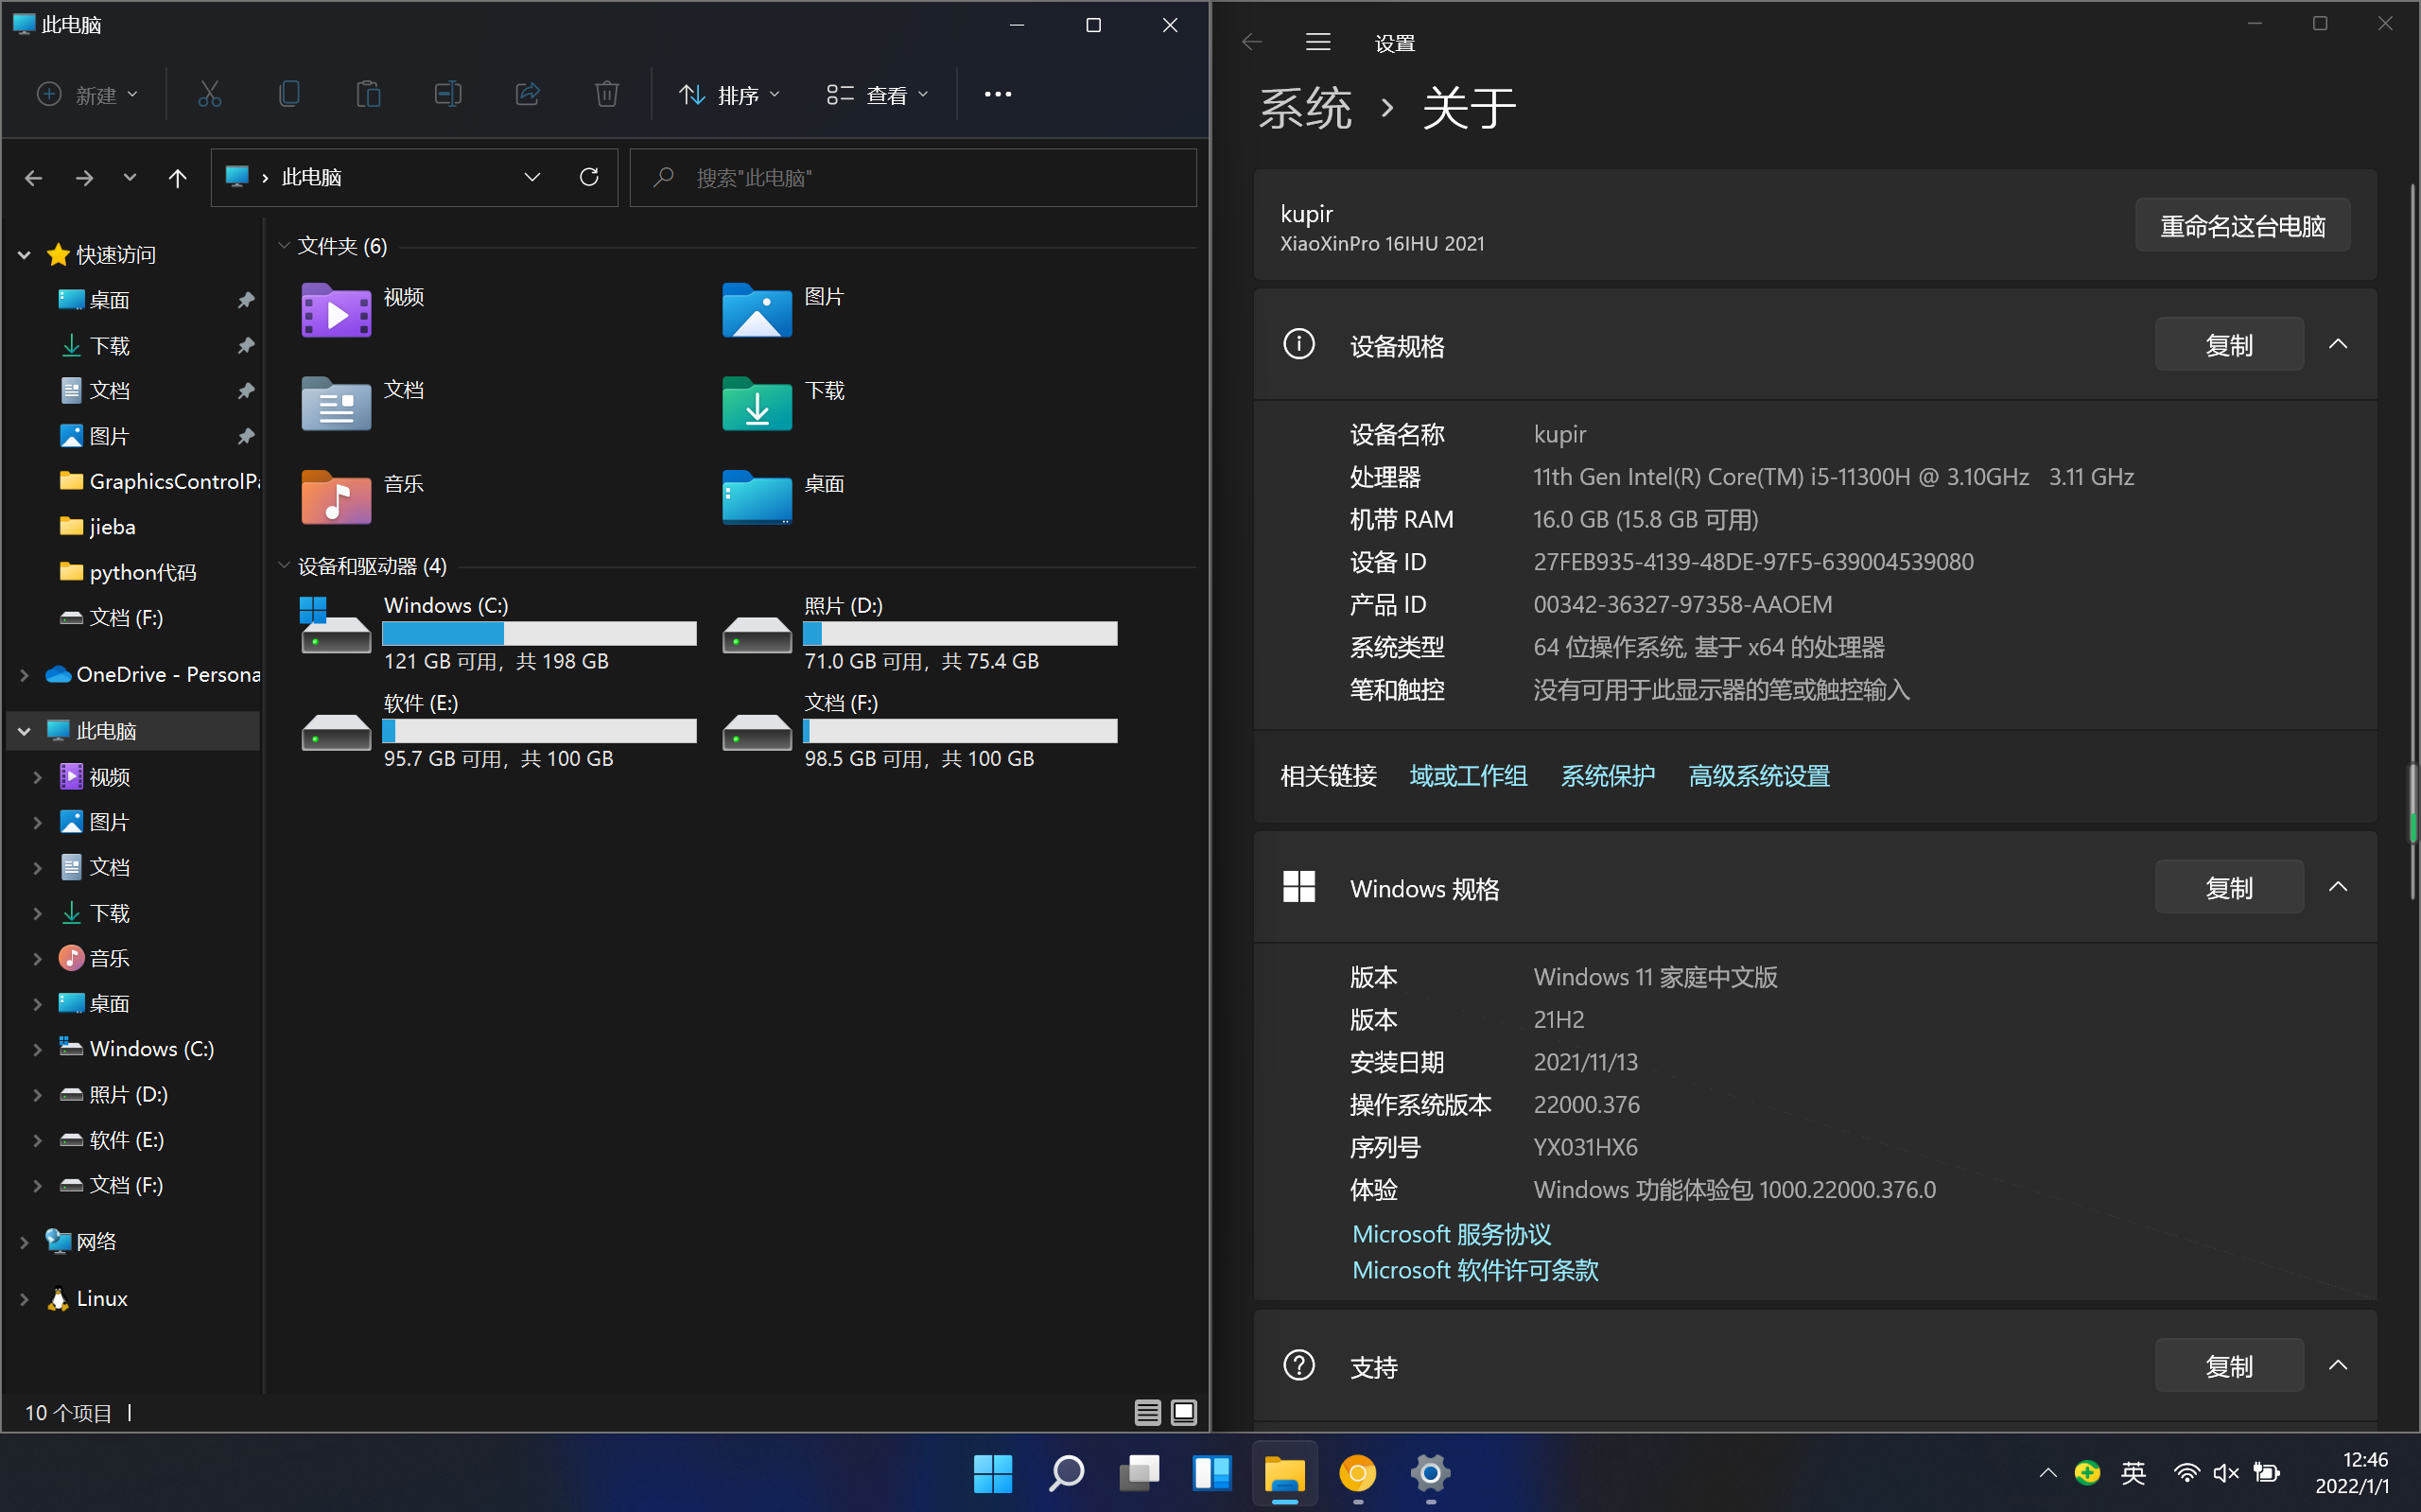Click the Delete trash icon in File Explorer
The height and width of the screenshot is (1512, 2421).
point(607,94)
